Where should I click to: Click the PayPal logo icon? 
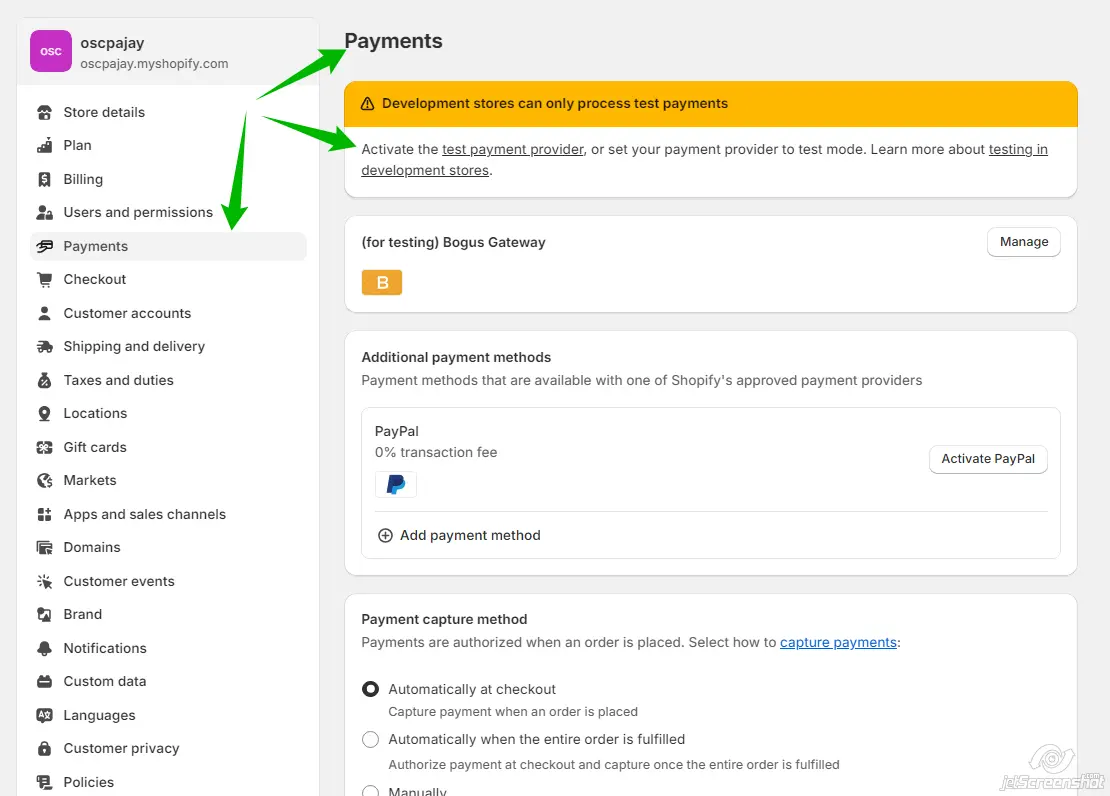point(396,485)
